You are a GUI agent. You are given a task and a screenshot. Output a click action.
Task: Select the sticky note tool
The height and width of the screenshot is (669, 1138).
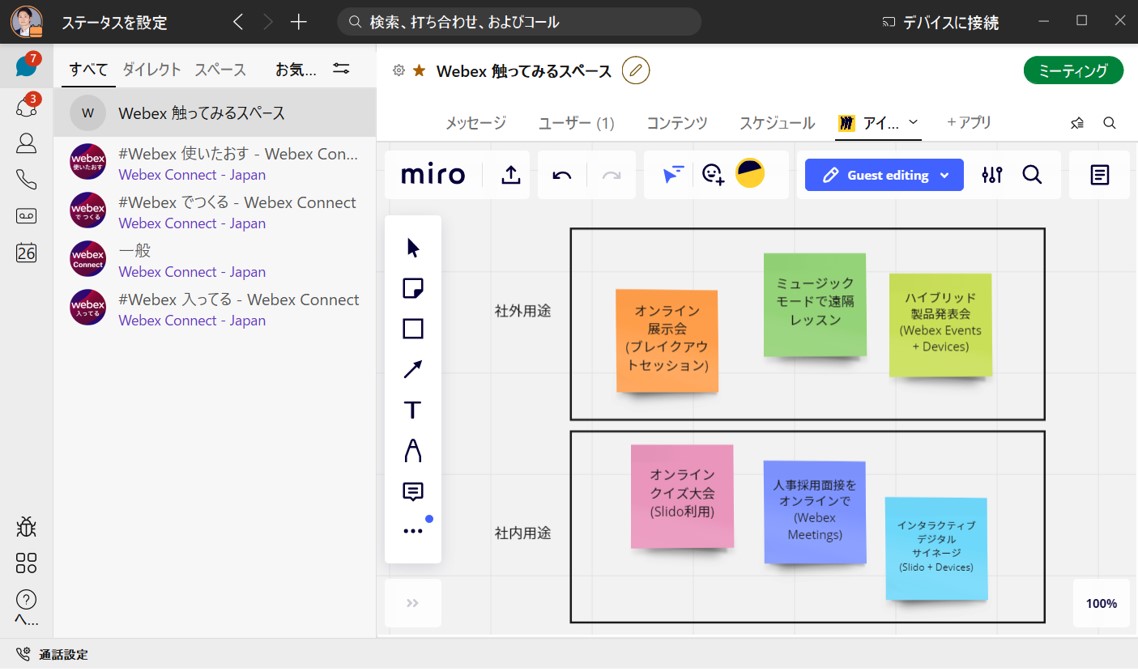click(413, 287)
